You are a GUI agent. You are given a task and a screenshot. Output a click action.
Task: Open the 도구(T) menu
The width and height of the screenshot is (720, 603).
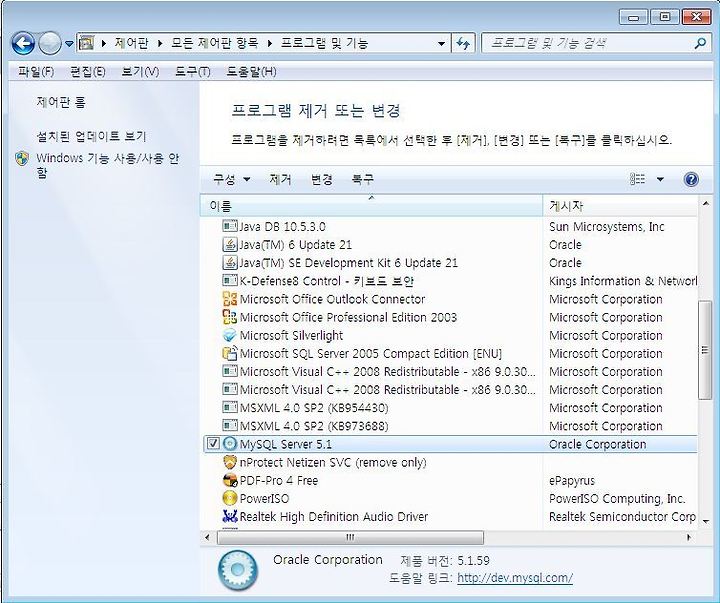[193, 72]
